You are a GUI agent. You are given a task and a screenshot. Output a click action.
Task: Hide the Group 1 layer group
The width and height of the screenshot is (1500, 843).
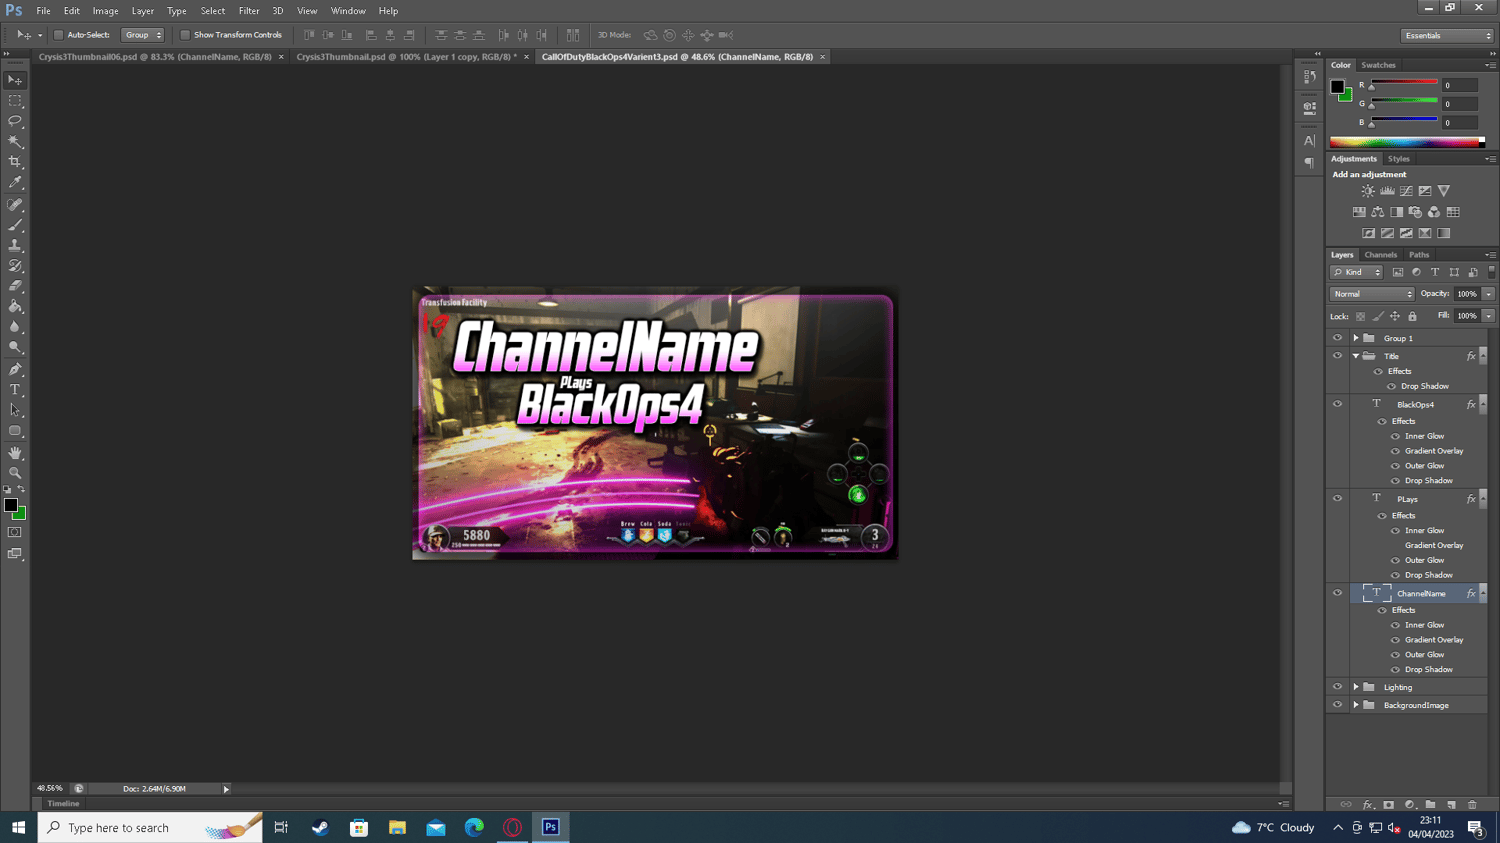click(1337, 338)
